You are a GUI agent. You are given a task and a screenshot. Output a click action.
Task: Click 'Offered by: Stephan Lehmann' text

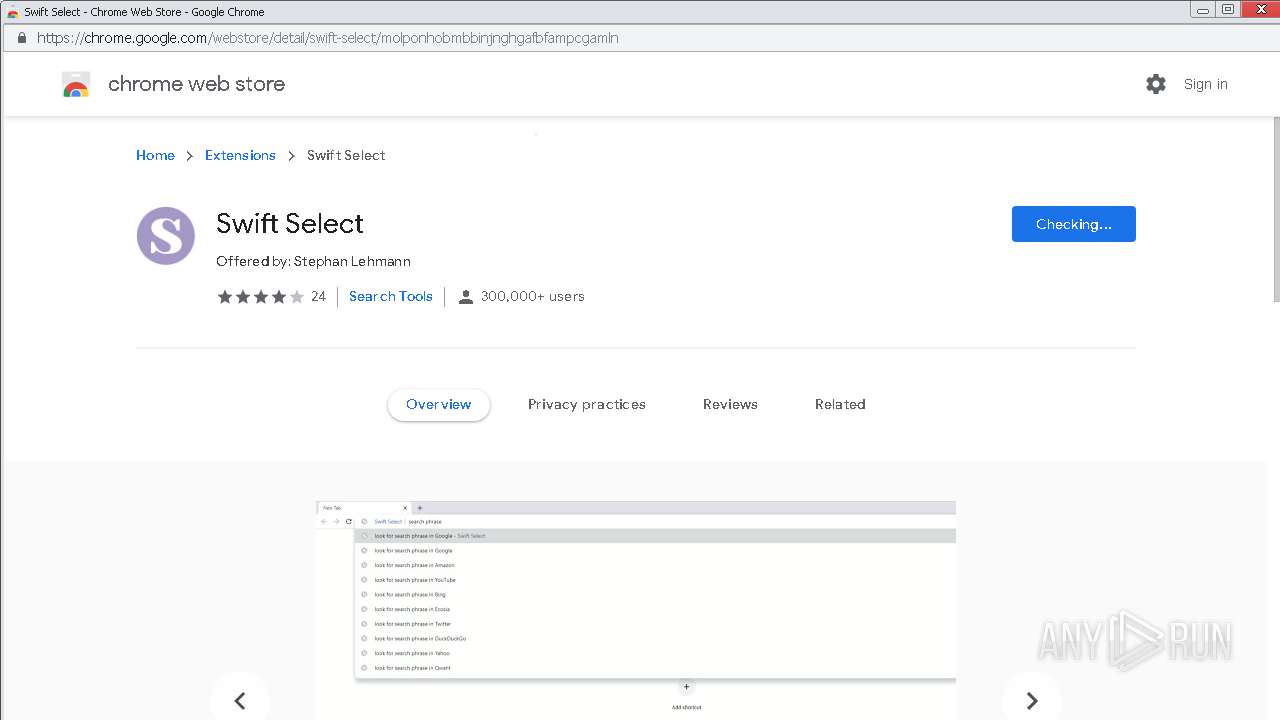(313, 261)
